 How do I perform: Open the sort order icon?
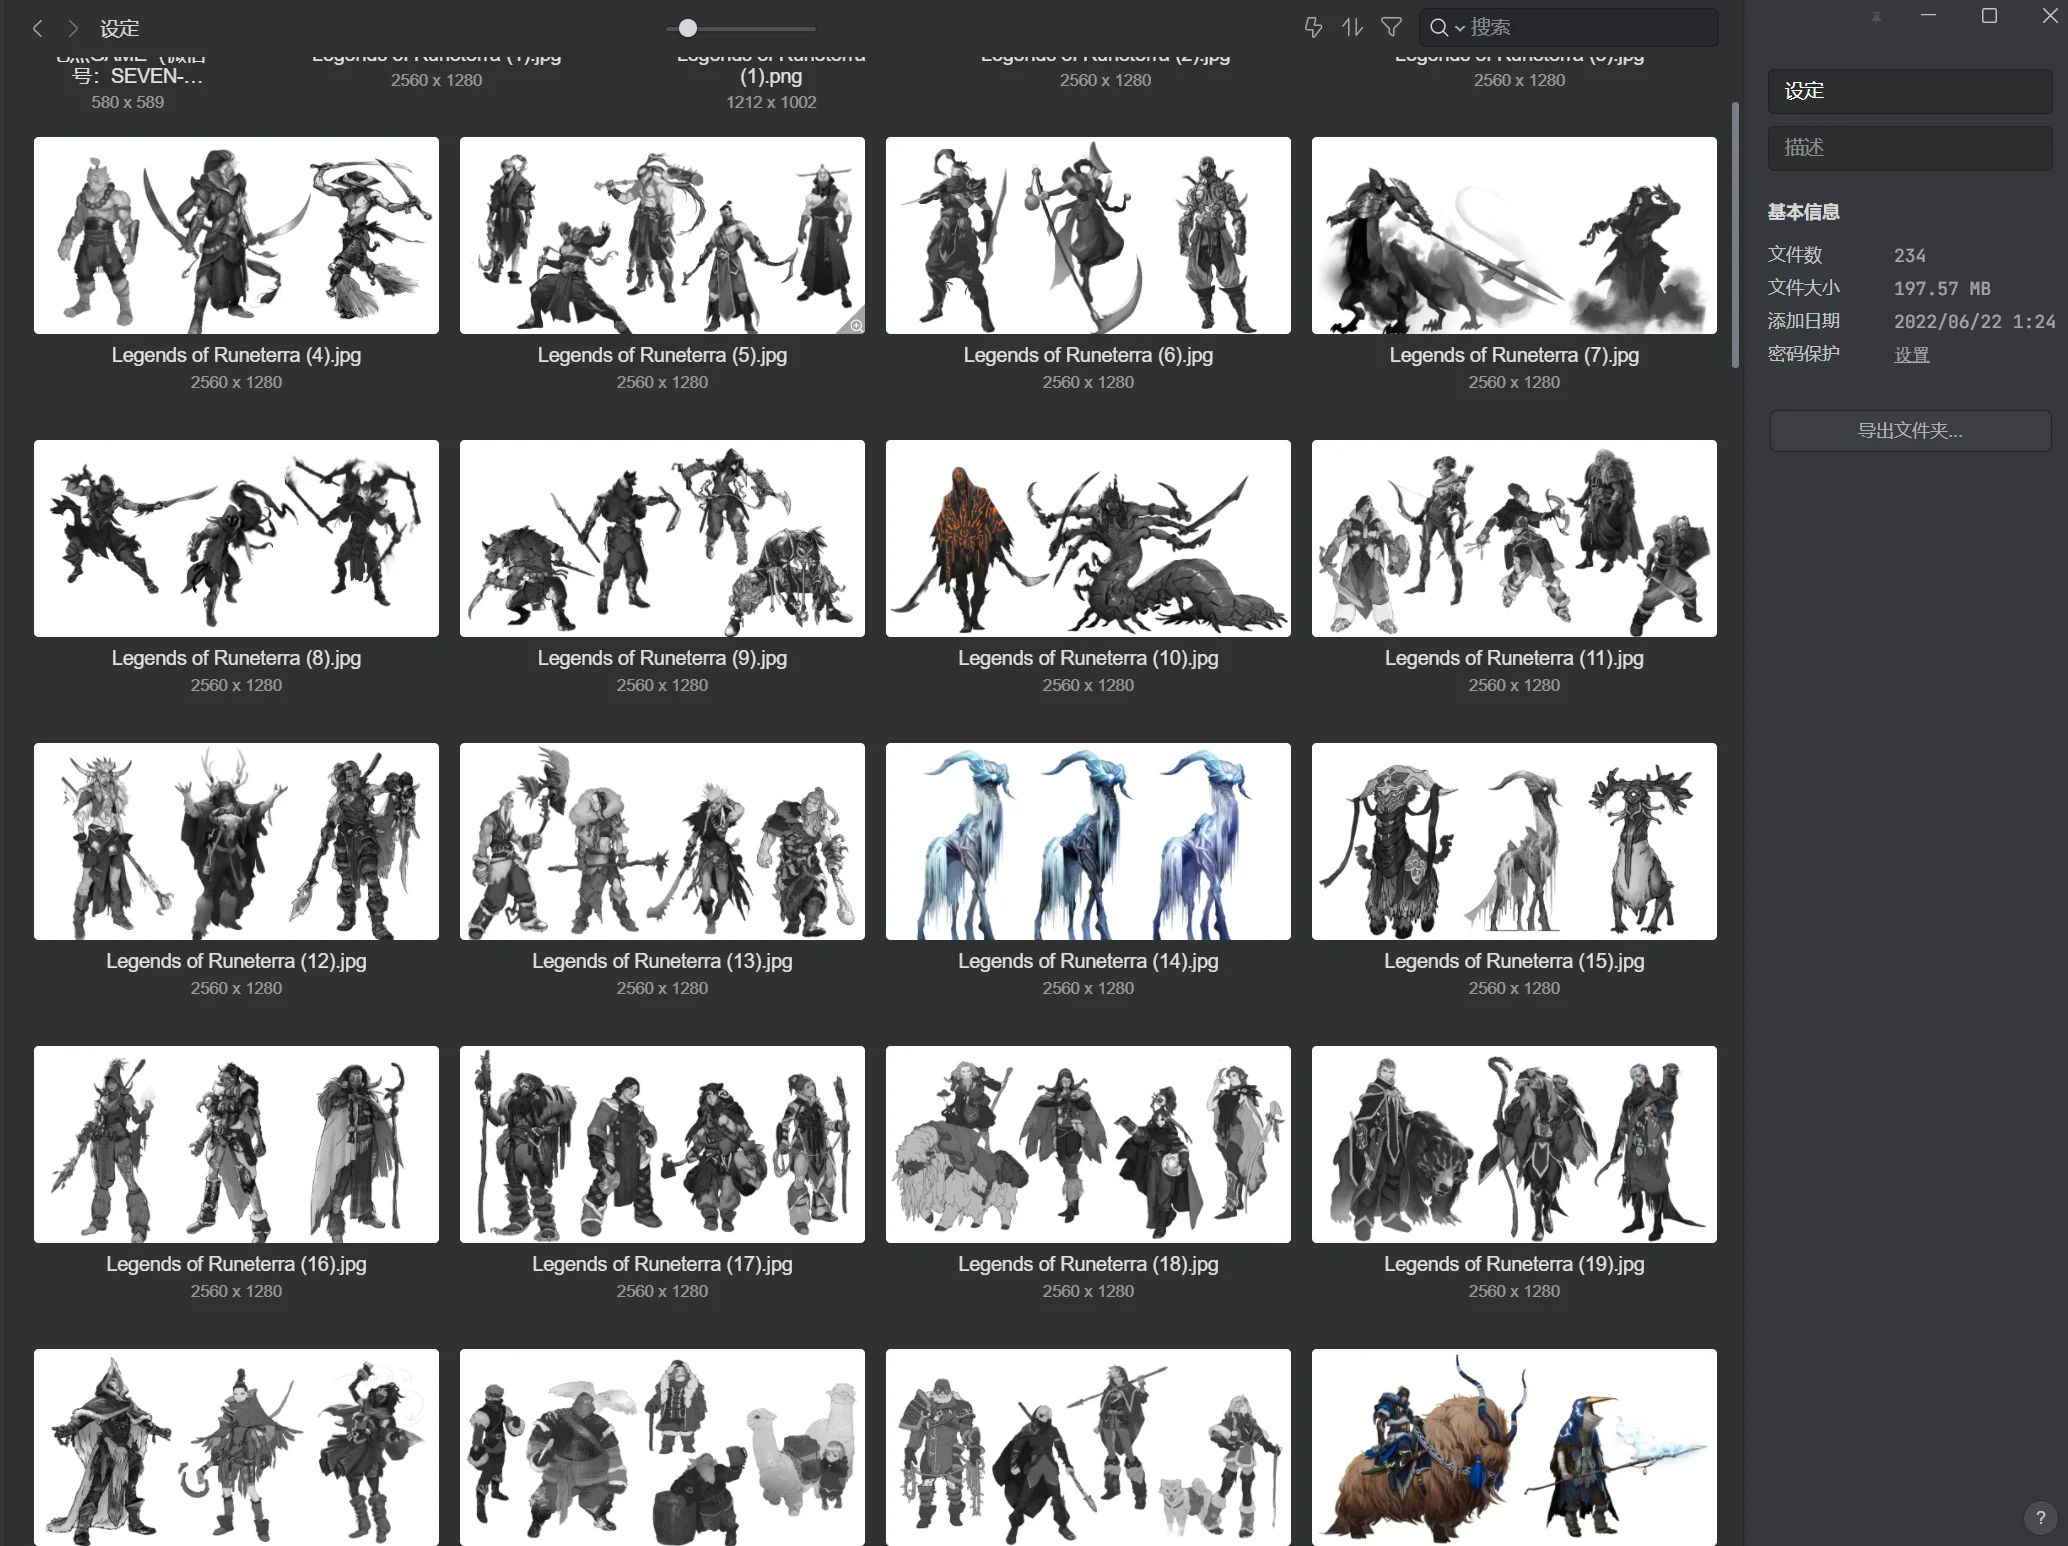1352,28
